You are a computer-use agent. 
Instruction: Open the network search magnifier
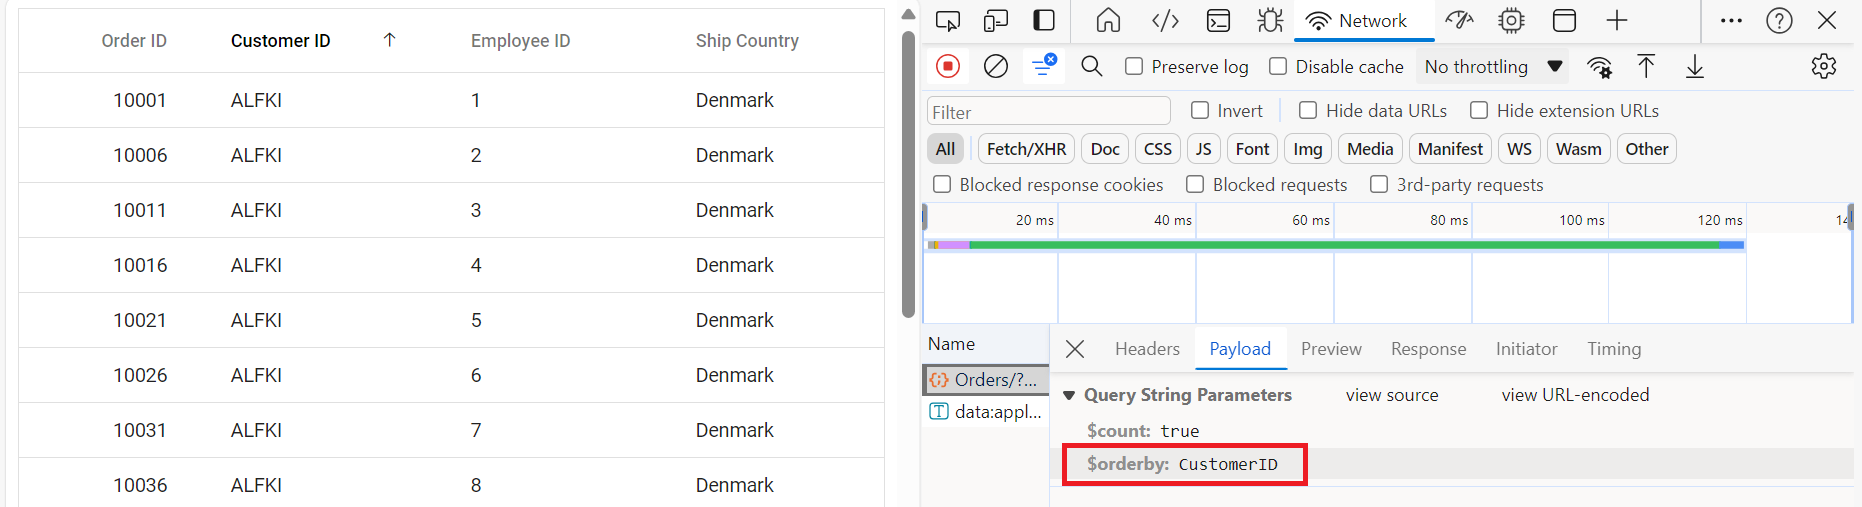[1091, 66]
